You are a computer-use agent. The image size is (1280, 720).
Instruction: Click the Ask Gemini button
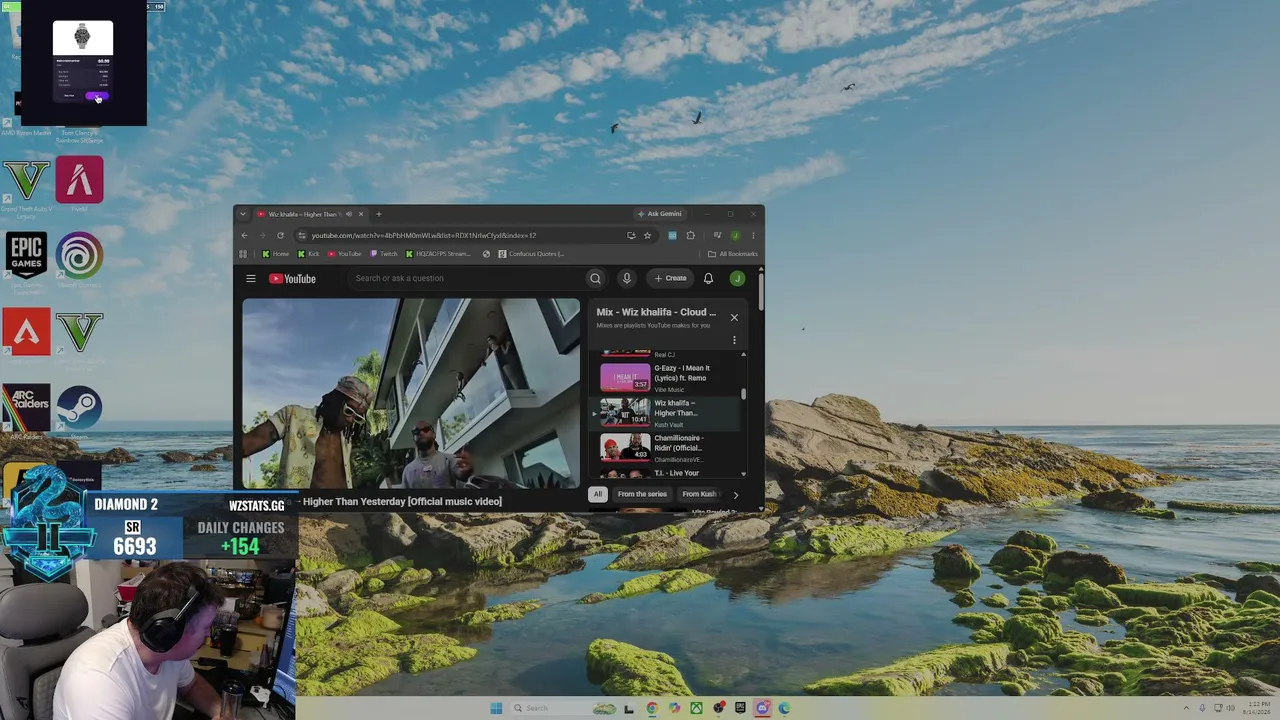coord(660,214)
